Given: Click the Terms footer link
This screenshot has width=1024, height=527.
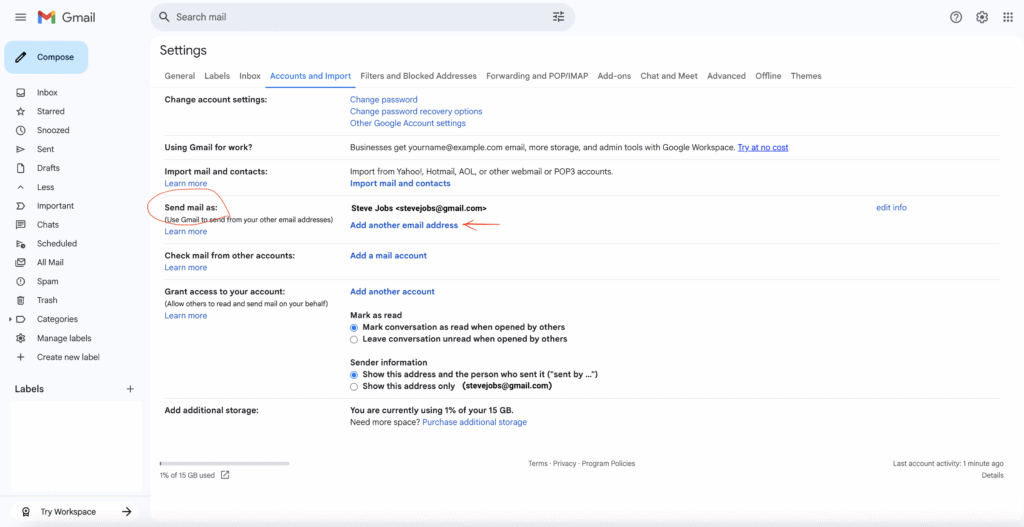Looking at the screenshot, I should tap(537, 464).
